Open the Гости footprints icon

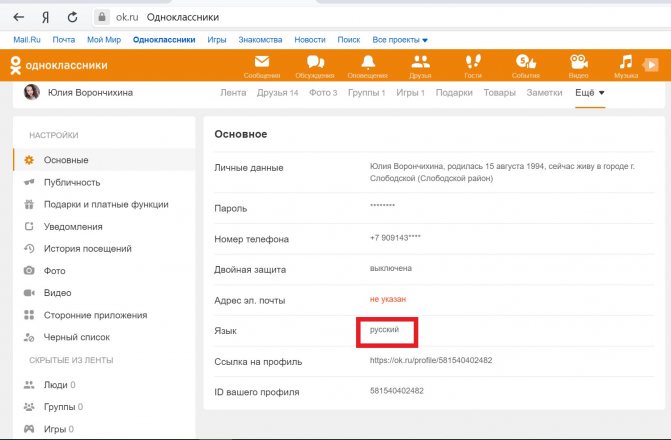tap(473, 62)
